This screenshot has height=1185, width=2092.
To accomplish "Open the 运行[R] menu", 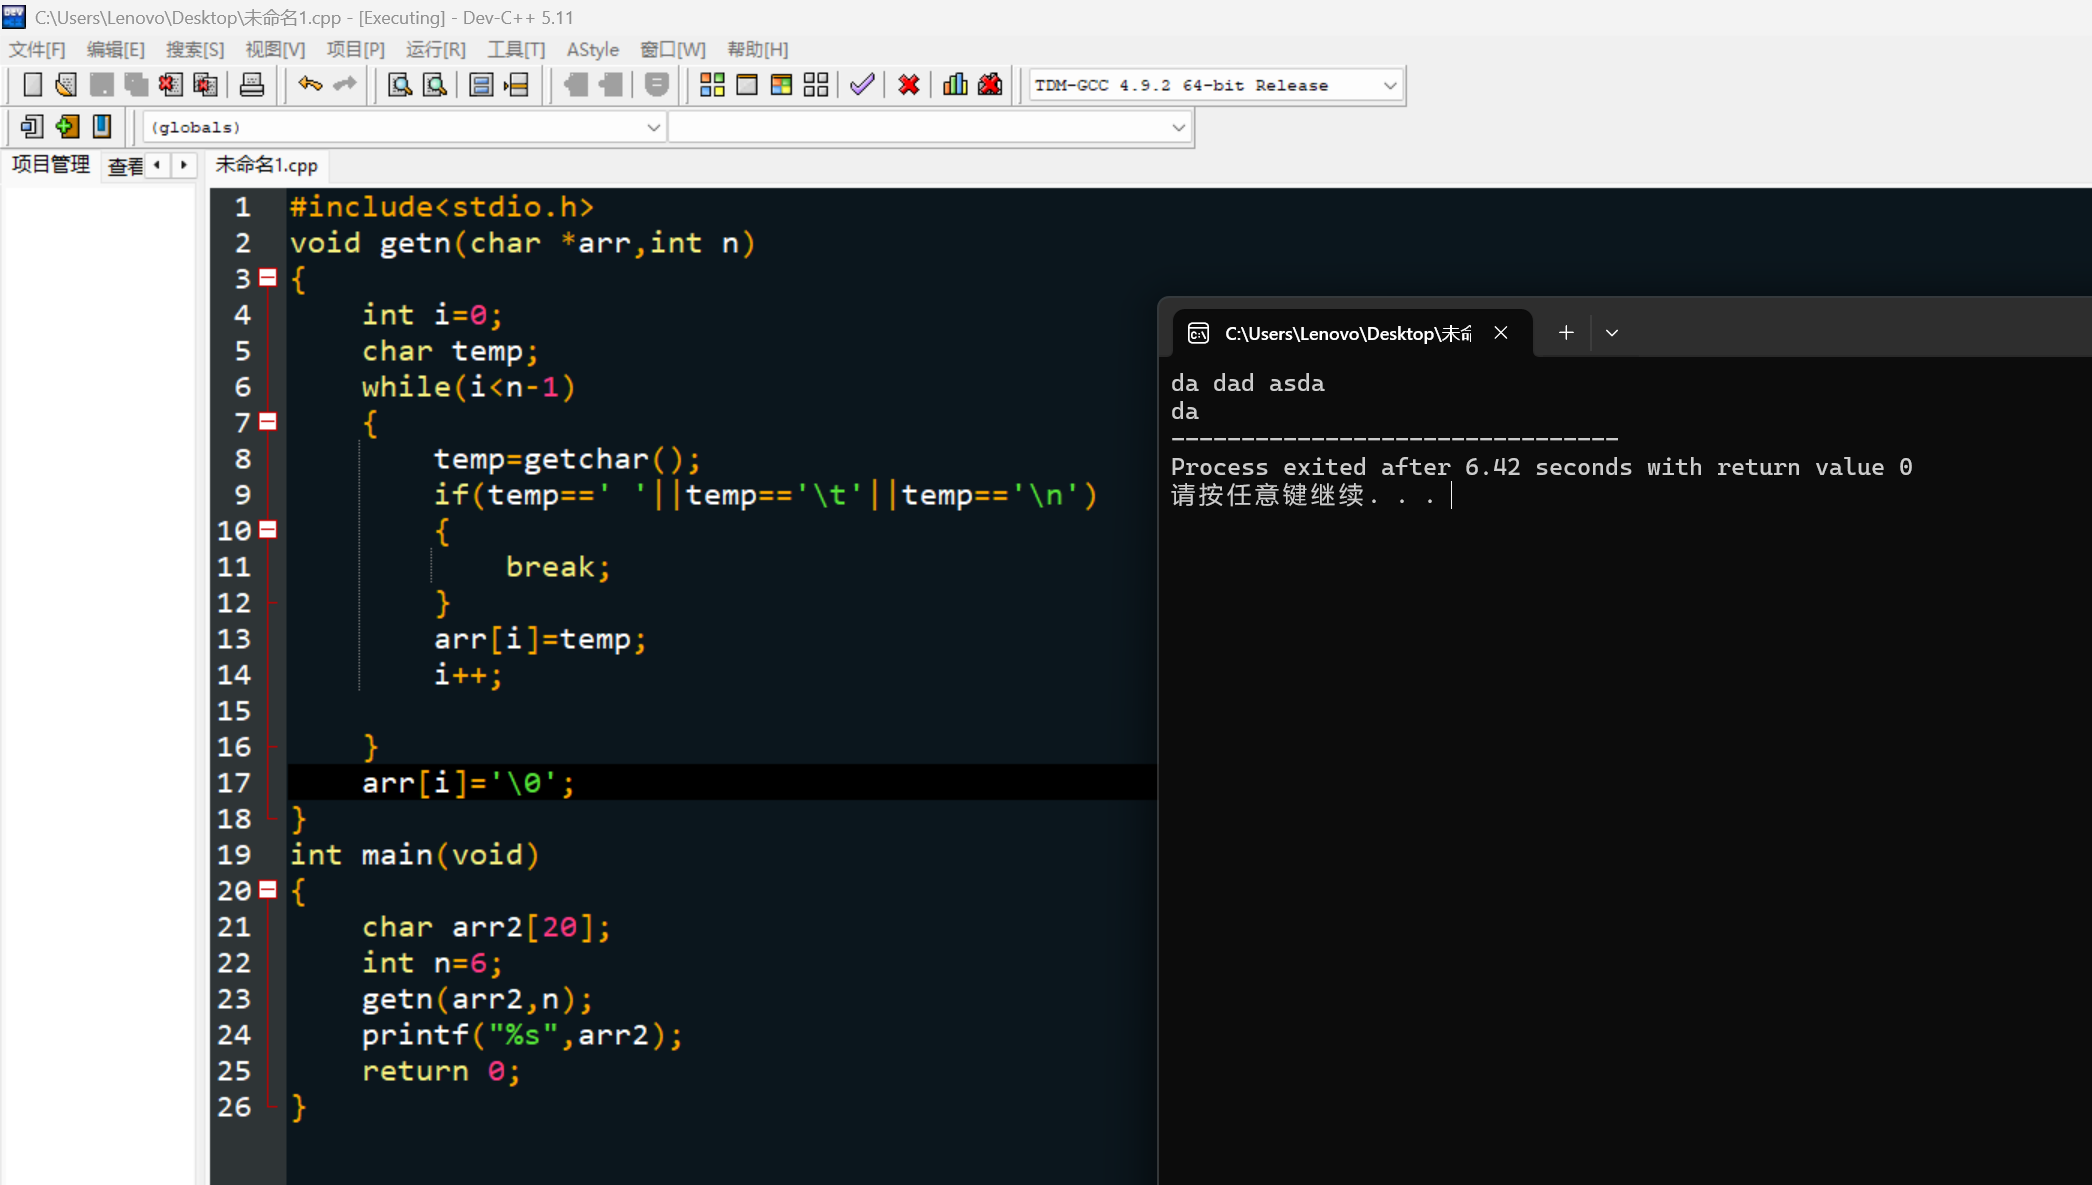I will 435,49.
